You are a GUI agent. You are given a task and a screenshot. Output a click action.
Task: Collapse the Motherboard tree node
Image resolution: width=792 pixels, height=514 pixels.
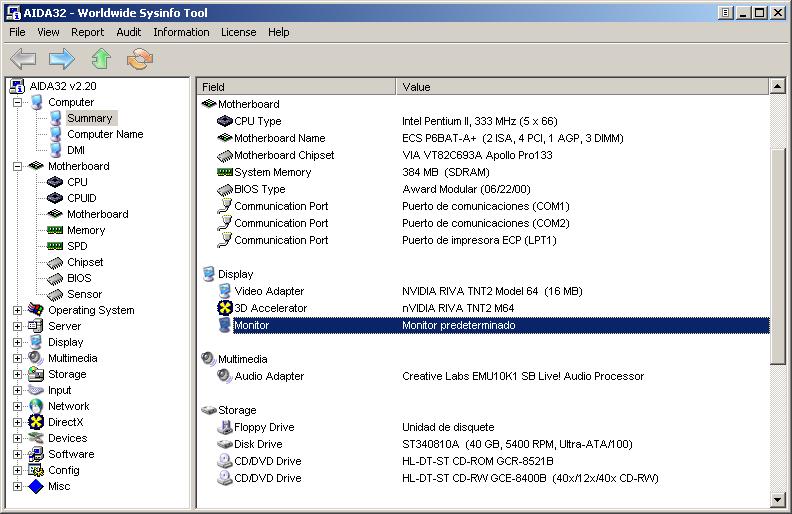pyautogui.click(x=17, y=166)
